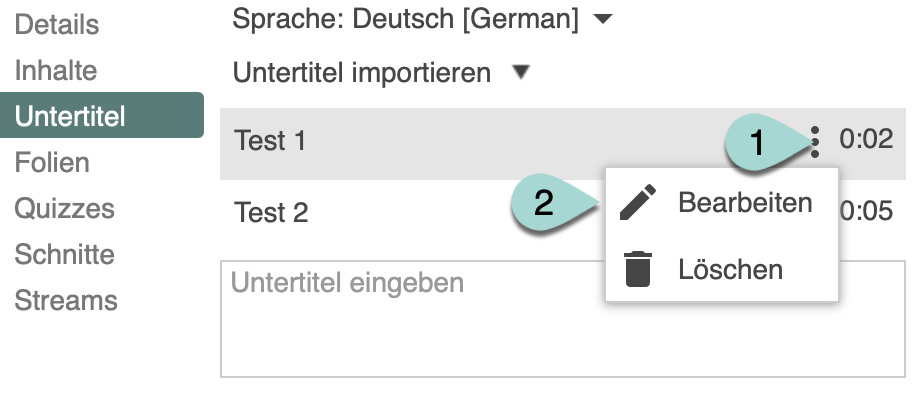Navigate to the Schnitte section
Viewport: 914px width, 404px height.
coord(64,255)
